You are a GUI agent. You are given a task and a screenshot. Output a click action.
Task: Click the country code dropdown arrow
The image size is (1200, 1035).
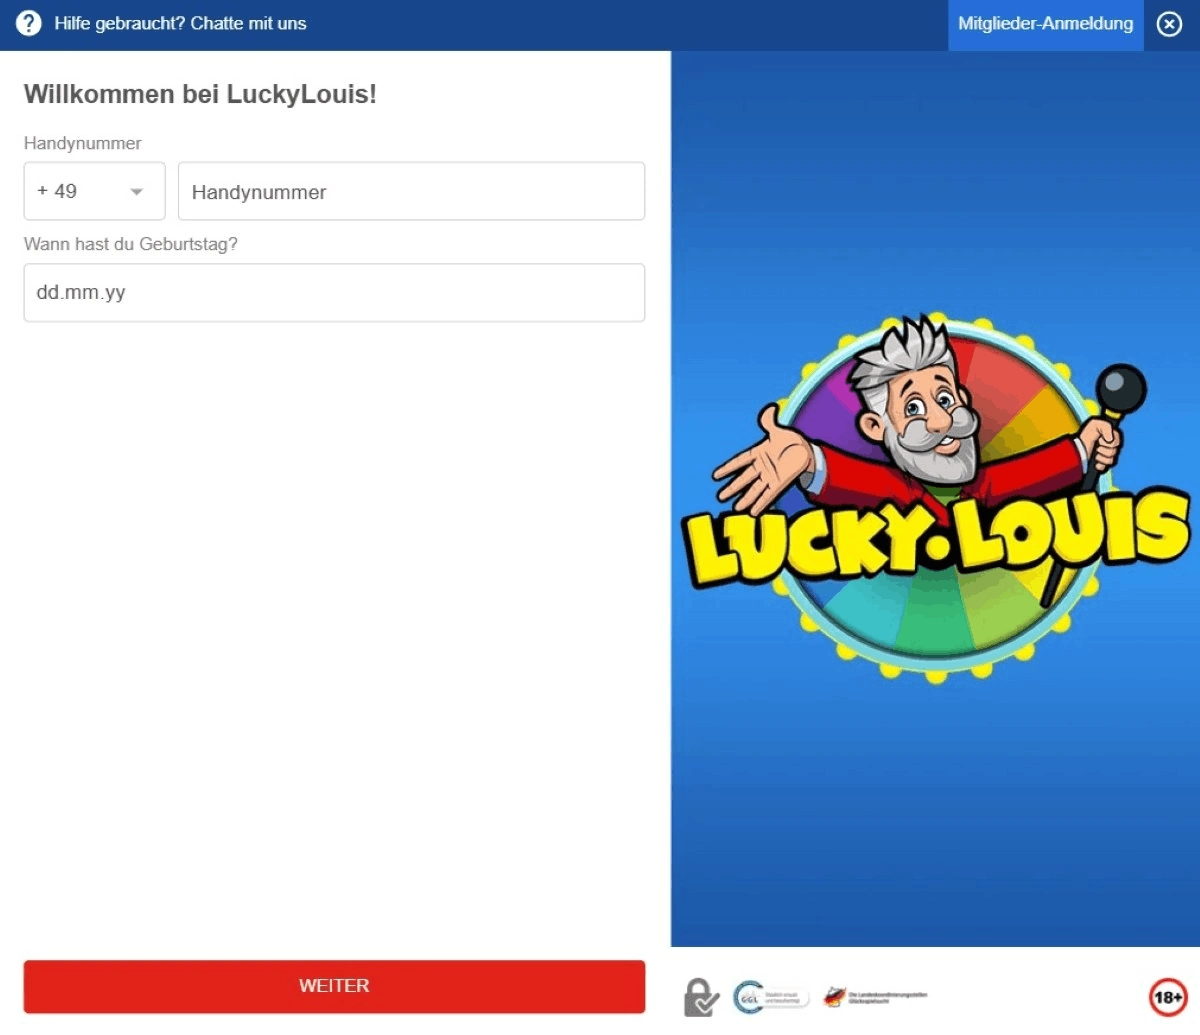[137, 192]
